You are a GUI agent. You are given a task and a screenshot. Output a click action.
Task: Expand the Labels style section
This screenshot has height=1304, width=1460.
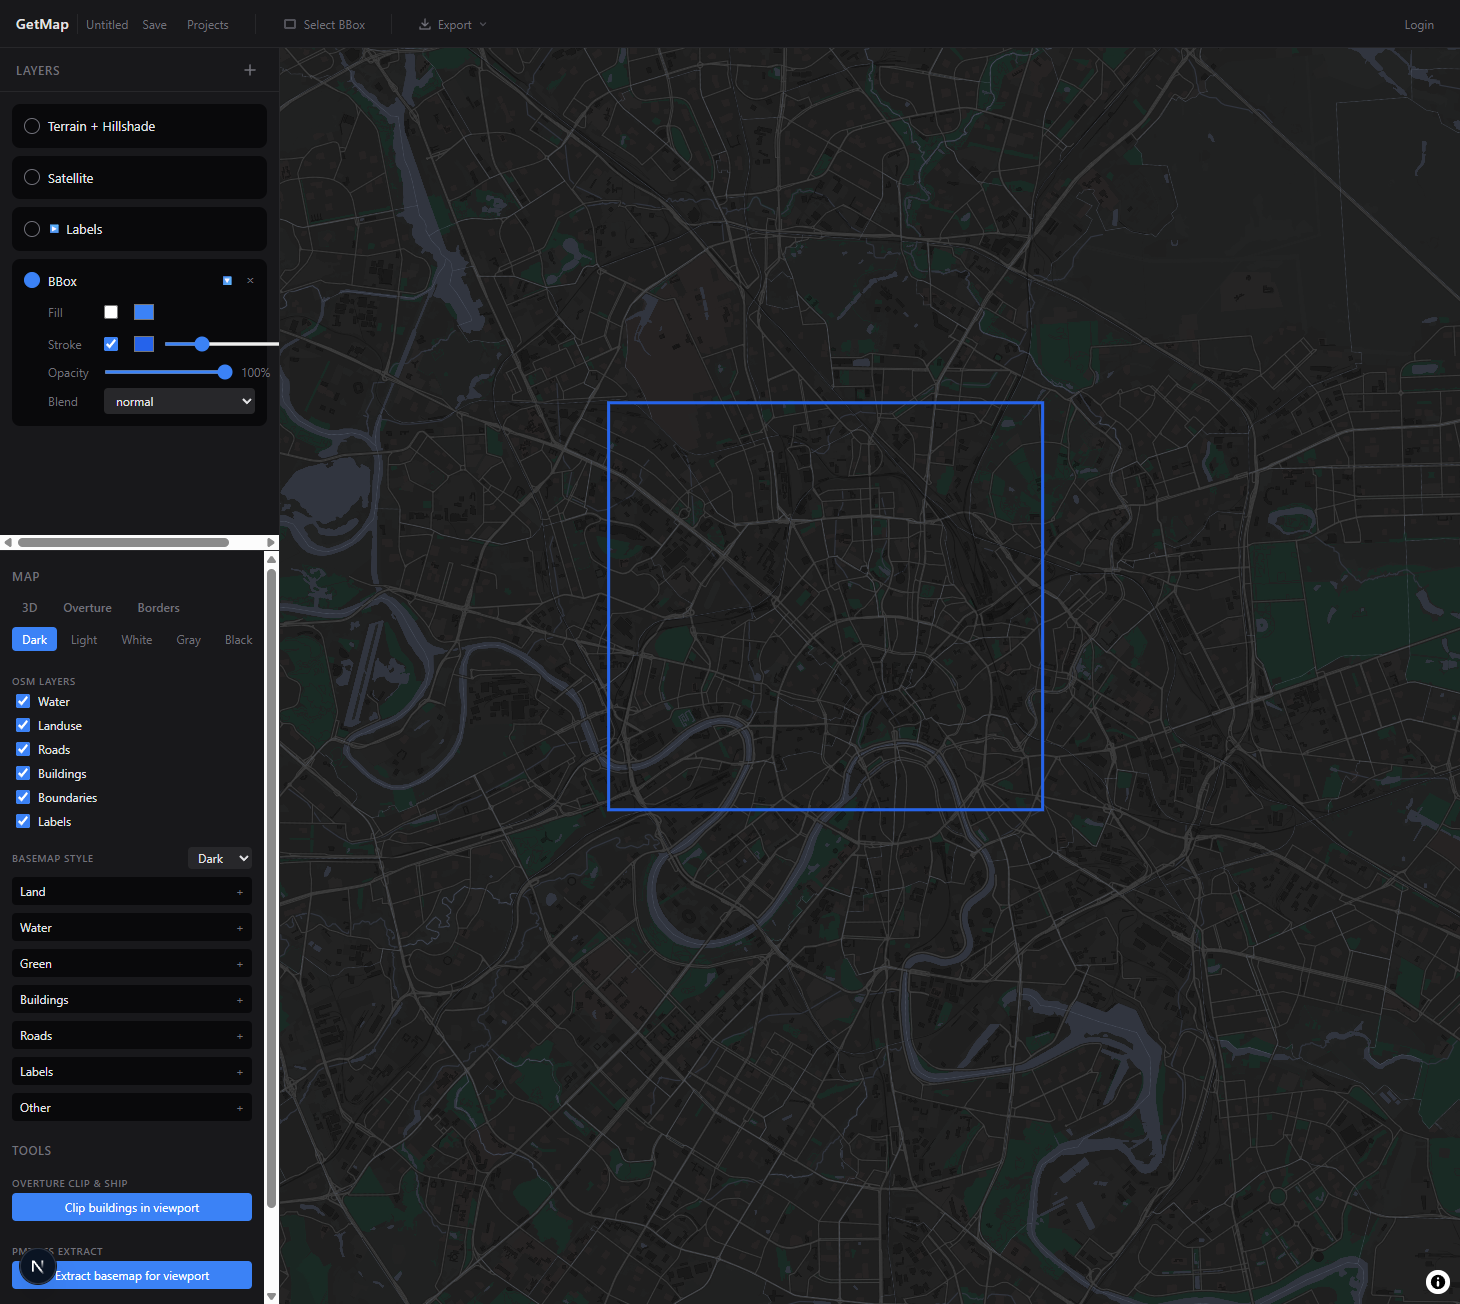(x=132, y=1071)
